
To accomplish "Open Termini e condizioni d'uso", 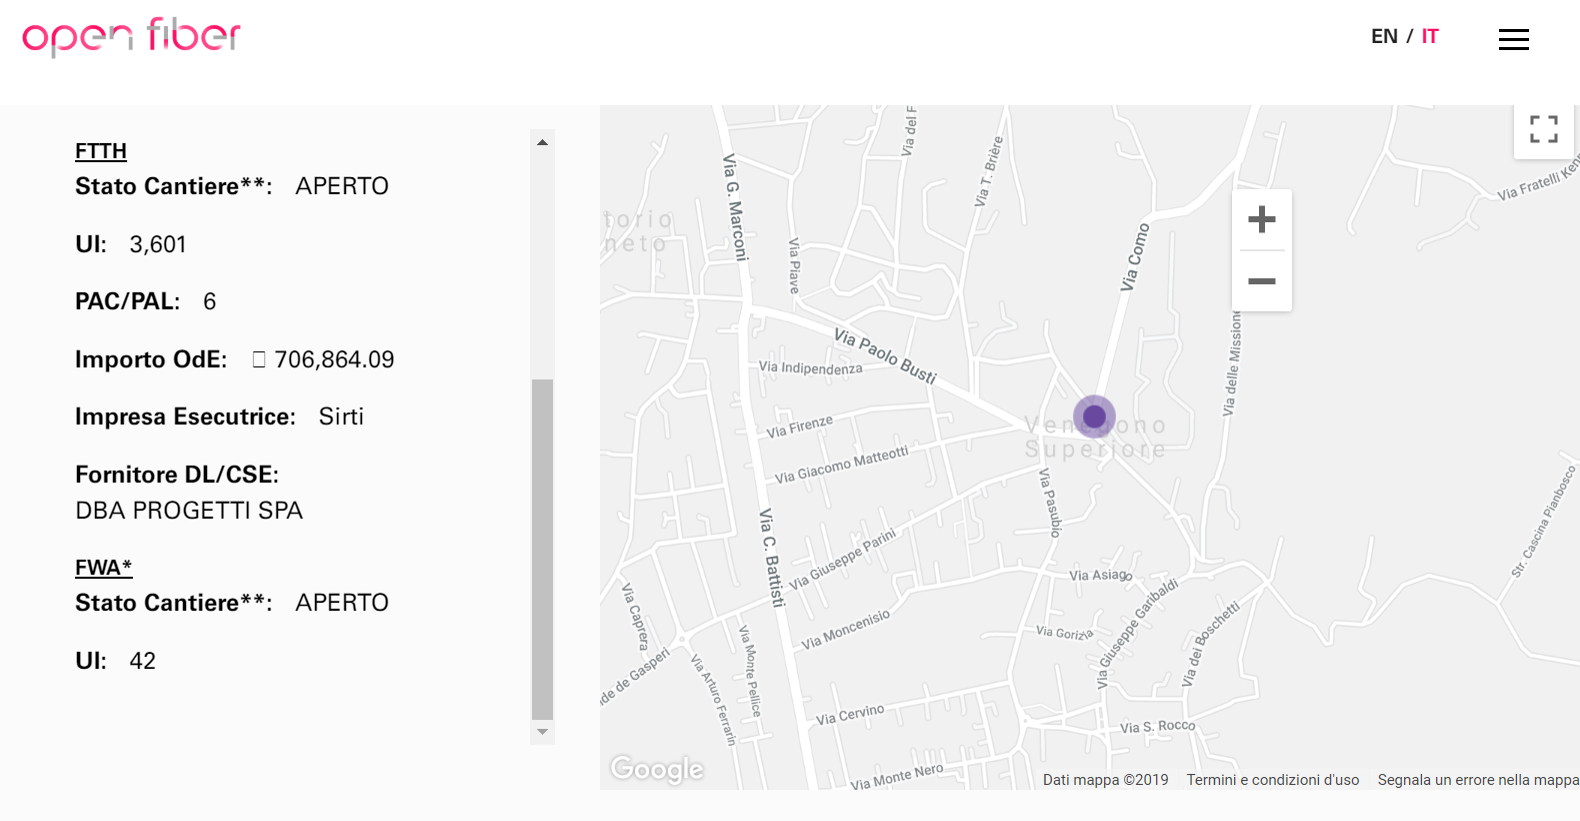I will pos(1272,780).
